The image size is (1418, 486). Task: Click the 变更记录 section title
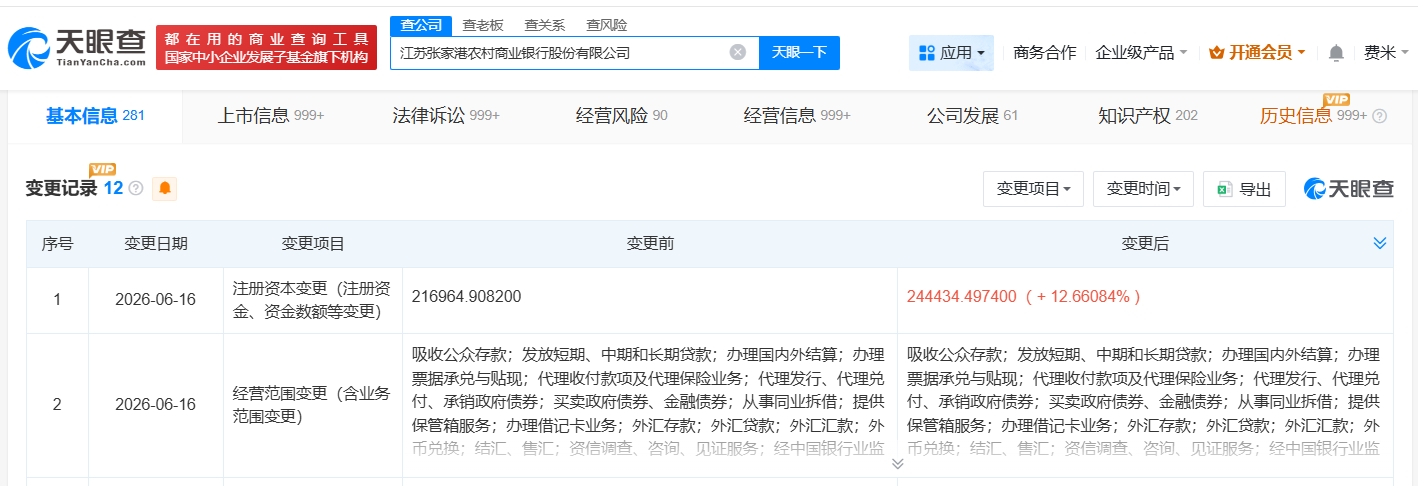tap(61, 188)
